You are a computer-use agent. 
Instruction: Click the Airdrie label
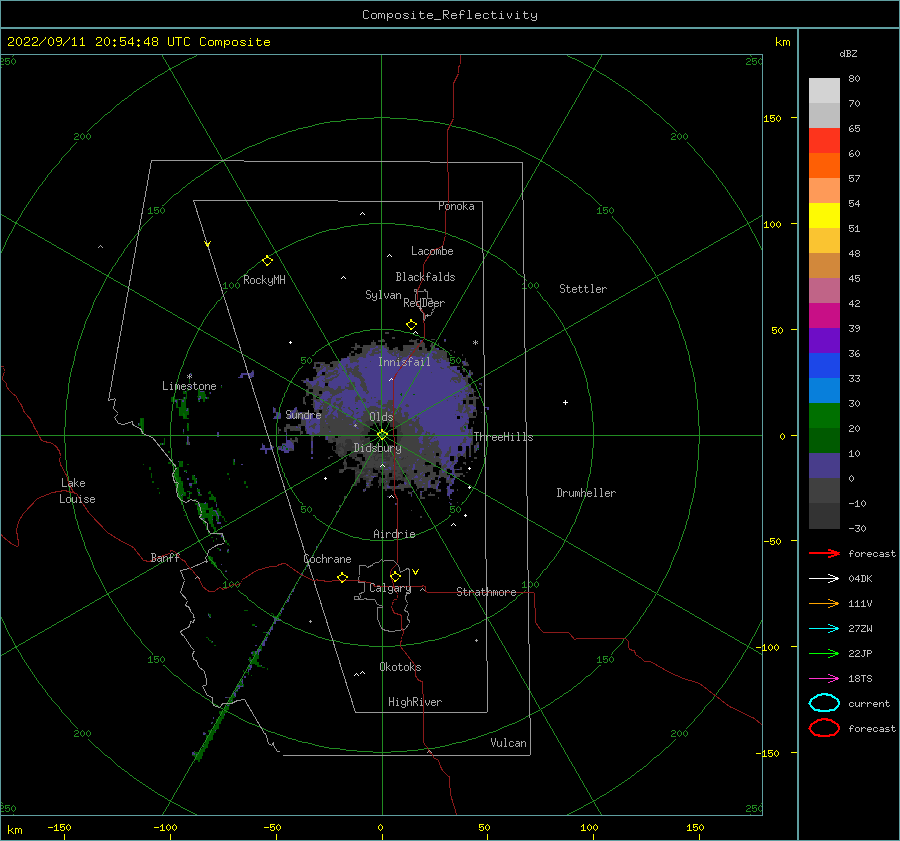(394, 534)
